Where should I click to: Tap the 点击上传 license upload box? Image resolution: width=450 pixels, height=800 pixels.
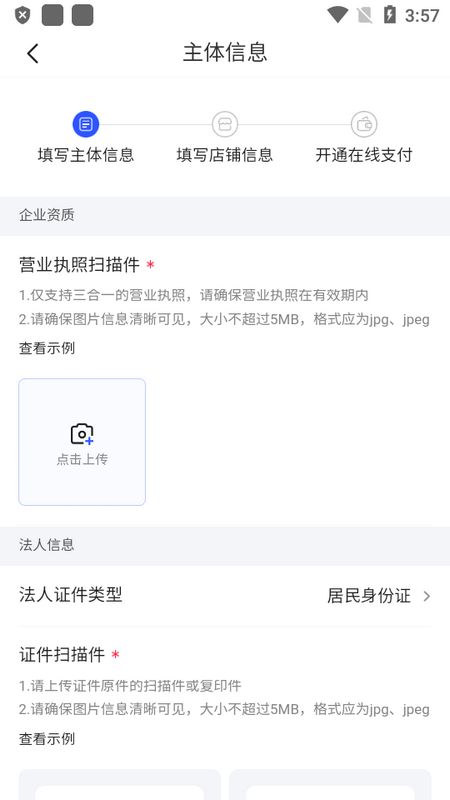click(82, 442)
